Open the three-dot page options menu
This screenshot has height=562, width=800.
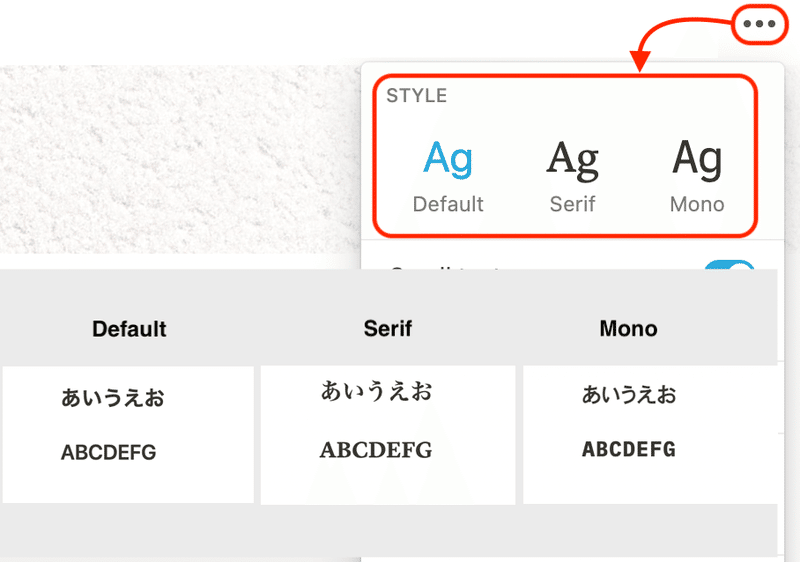point(759,23)
